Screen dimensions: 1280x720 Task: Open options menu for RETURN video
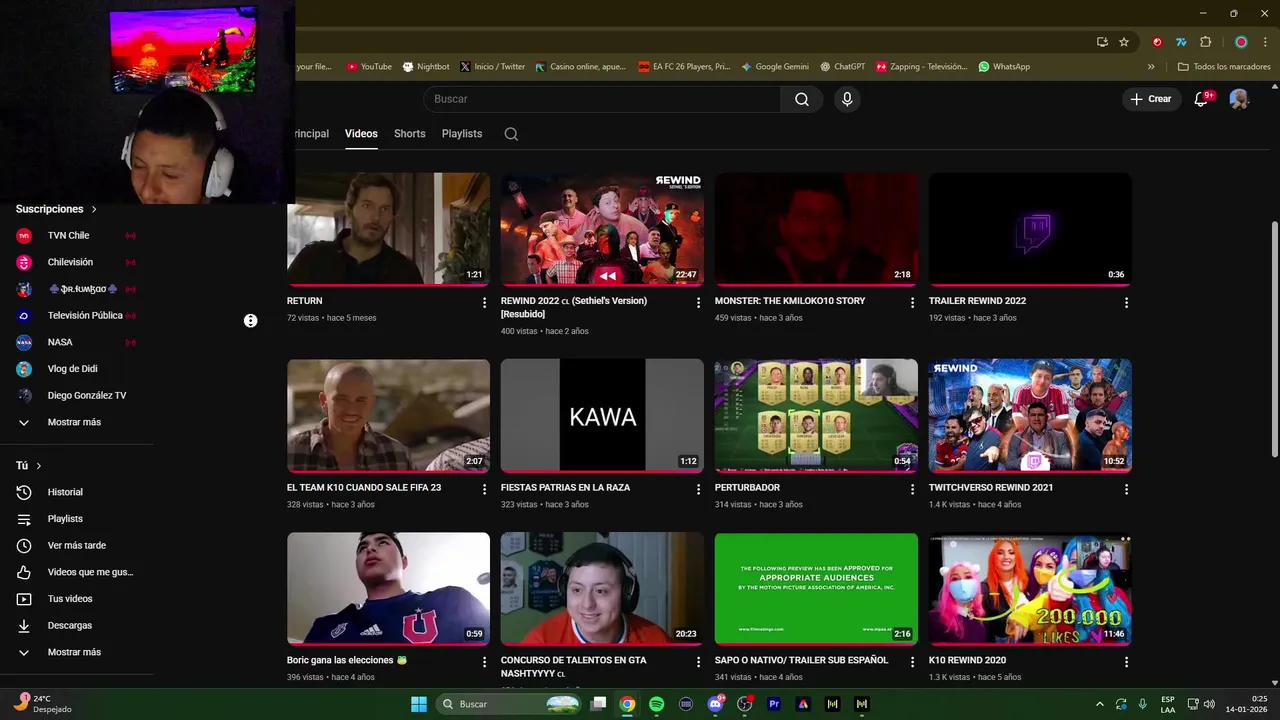(x=485, y=302)
